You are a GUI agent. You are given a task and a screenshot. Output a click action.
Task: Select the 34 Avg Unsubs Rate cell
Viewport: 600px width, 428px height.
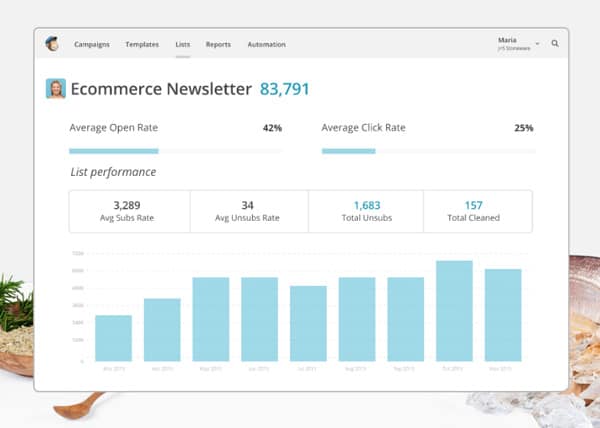[249, 211]
